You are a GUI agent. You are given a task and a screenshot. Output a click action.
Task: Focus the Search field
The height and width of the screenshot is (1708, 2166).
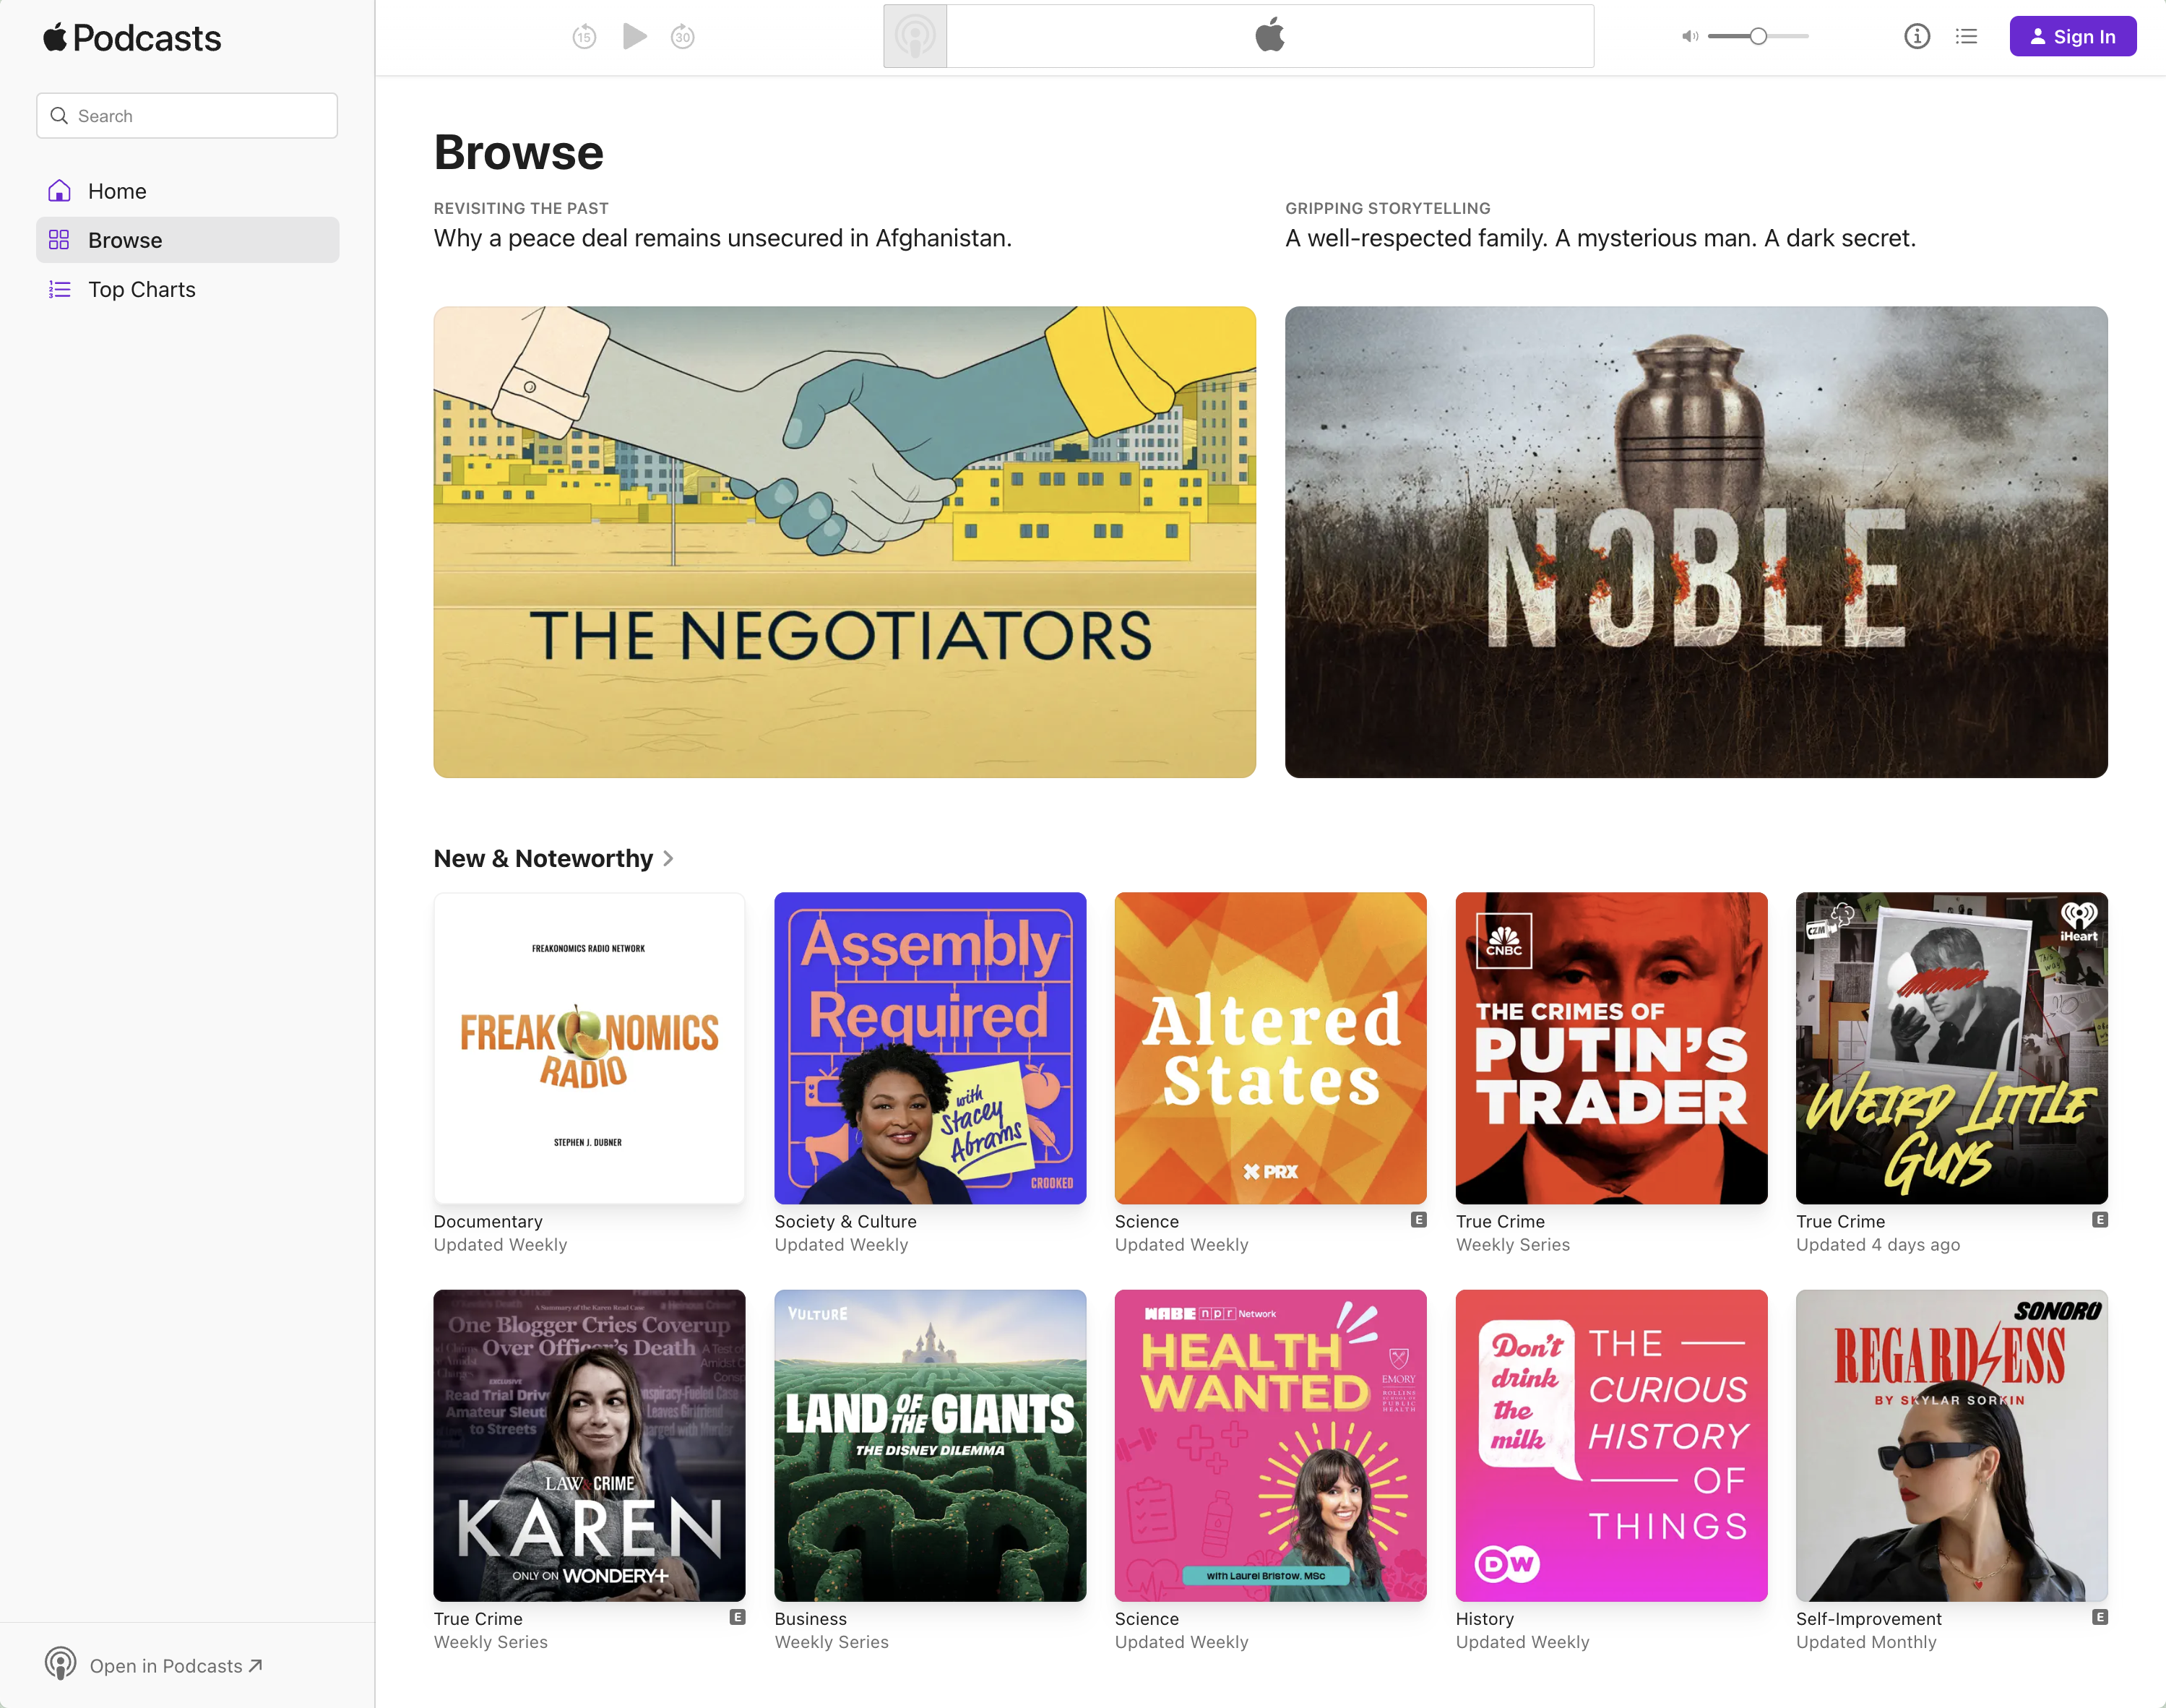[187, 116]
